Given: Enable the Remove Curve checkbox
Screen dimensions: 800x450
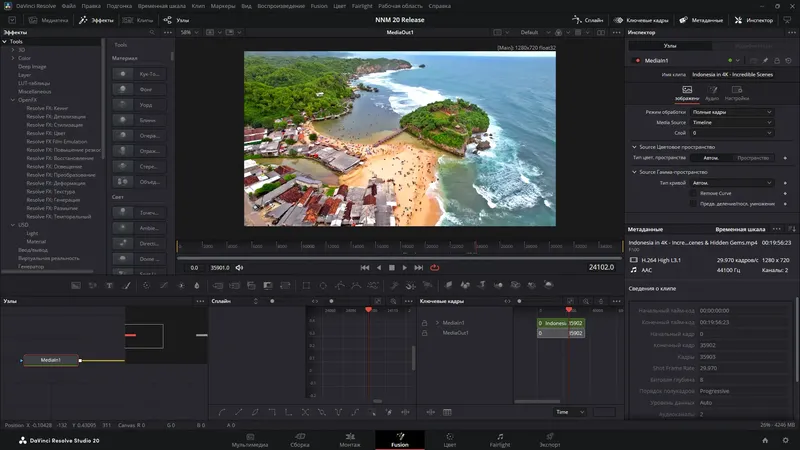Looking at the screenshot, I should (x=694, y=193).
